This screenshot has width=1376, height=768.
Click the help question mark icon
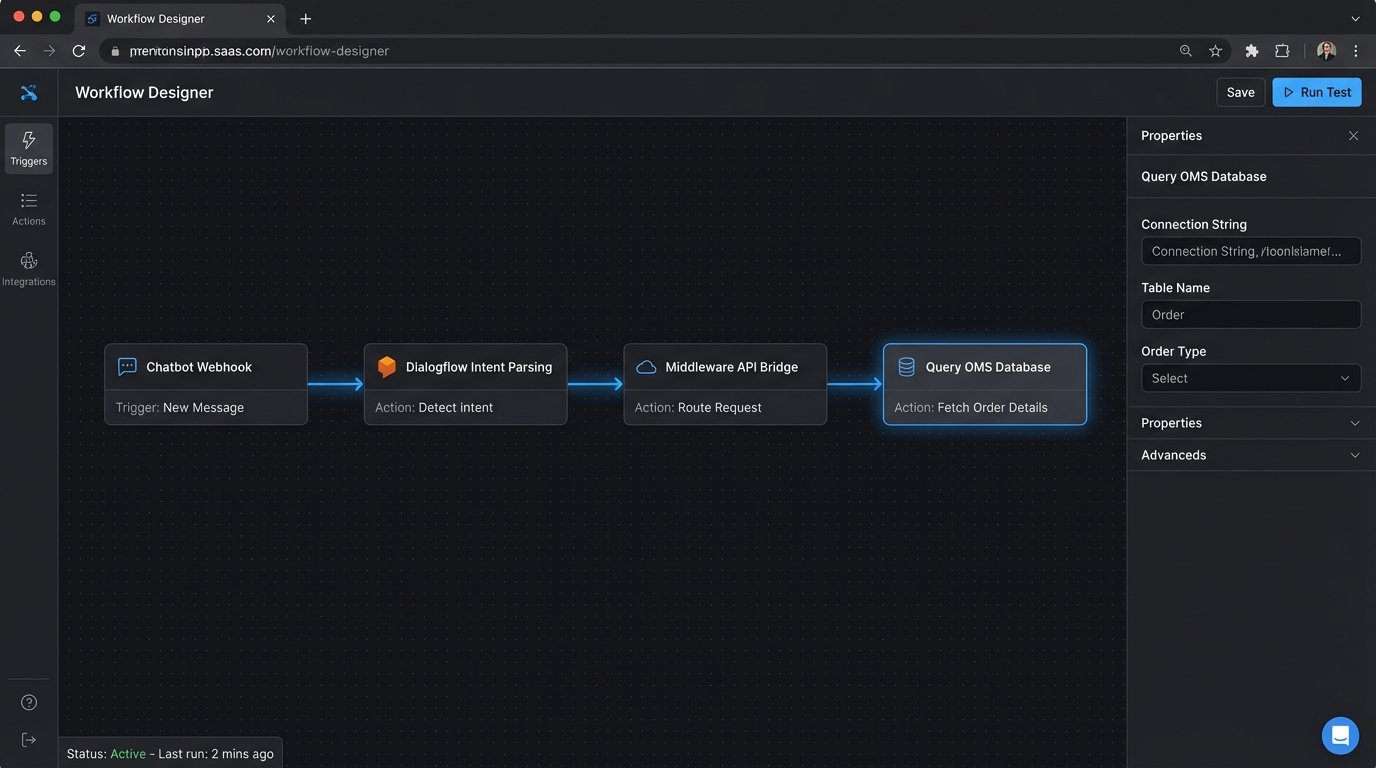29,703
